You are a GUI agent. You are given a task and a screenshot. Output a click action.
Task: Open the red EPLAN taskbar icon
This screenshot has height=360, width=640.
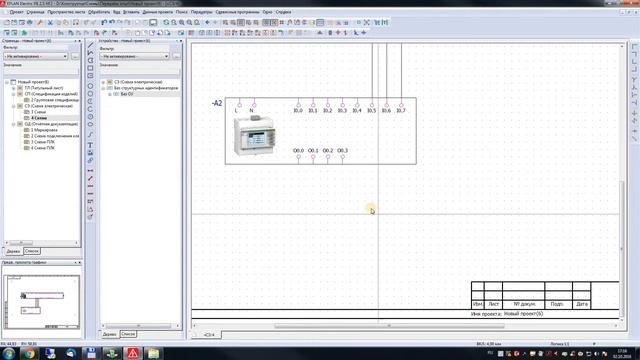pyautogui.click(x=133, y=353)
